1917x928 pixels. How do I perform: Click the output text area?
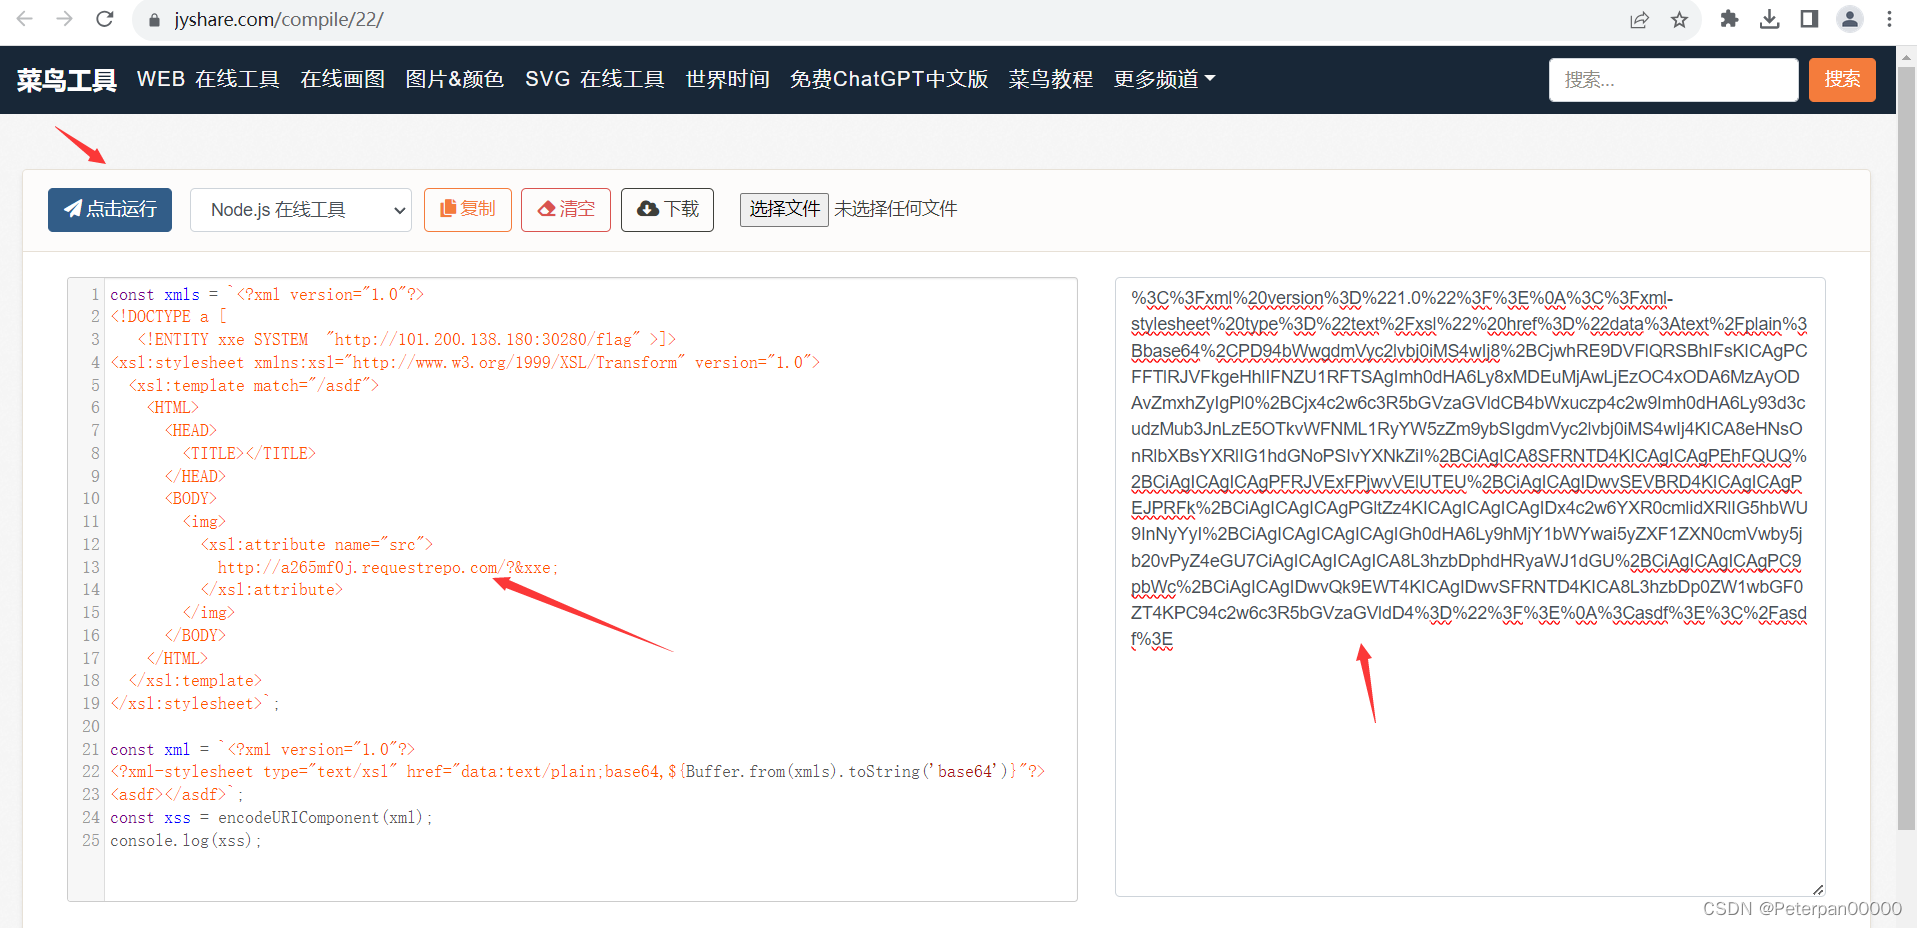tap(1470, 587)
